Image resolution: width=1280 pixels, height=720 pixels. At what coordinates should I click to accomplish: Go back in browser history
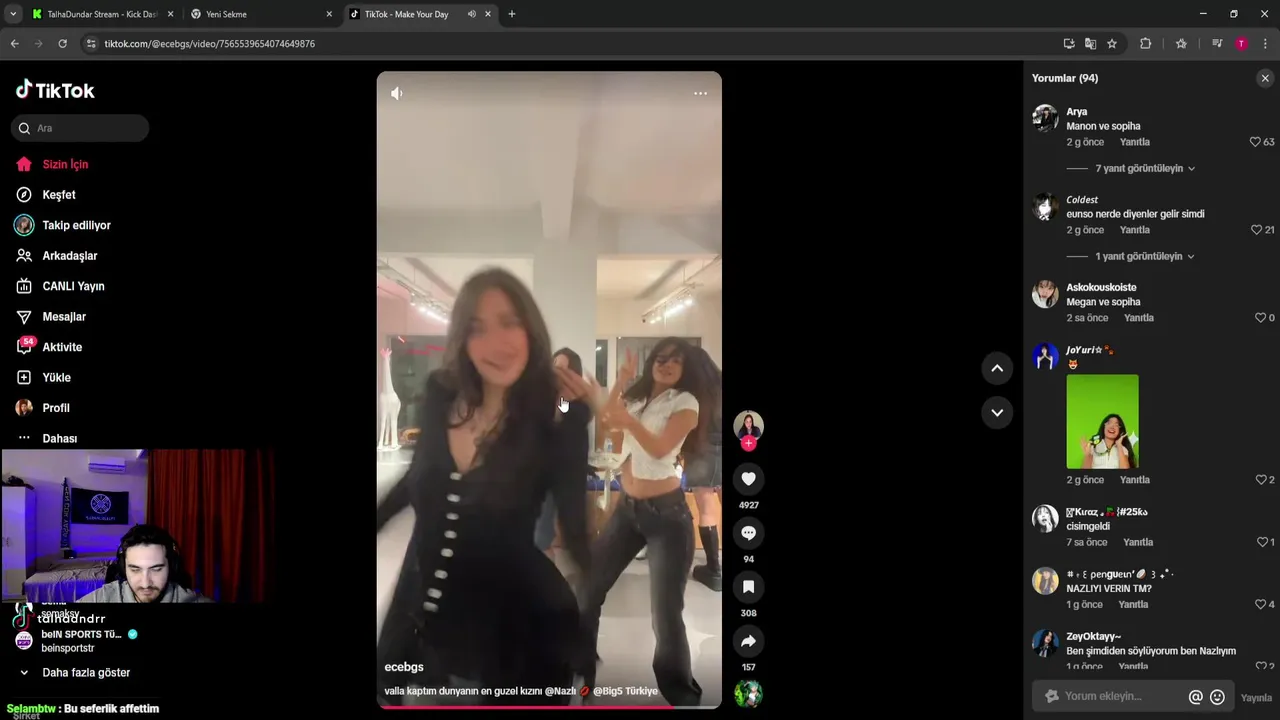(x=14, y=44)
